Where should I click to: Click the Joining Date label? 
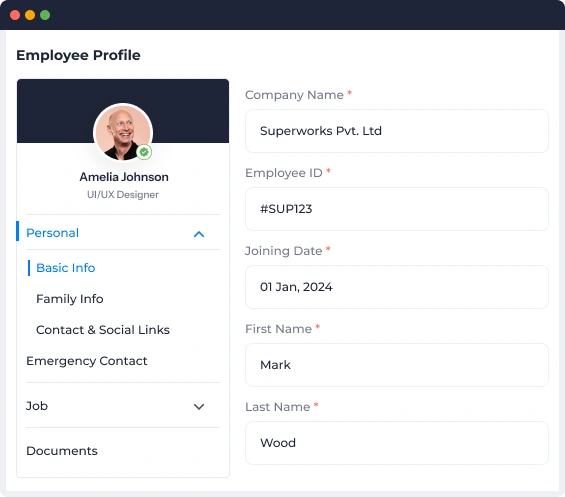[x=284, y=251]
